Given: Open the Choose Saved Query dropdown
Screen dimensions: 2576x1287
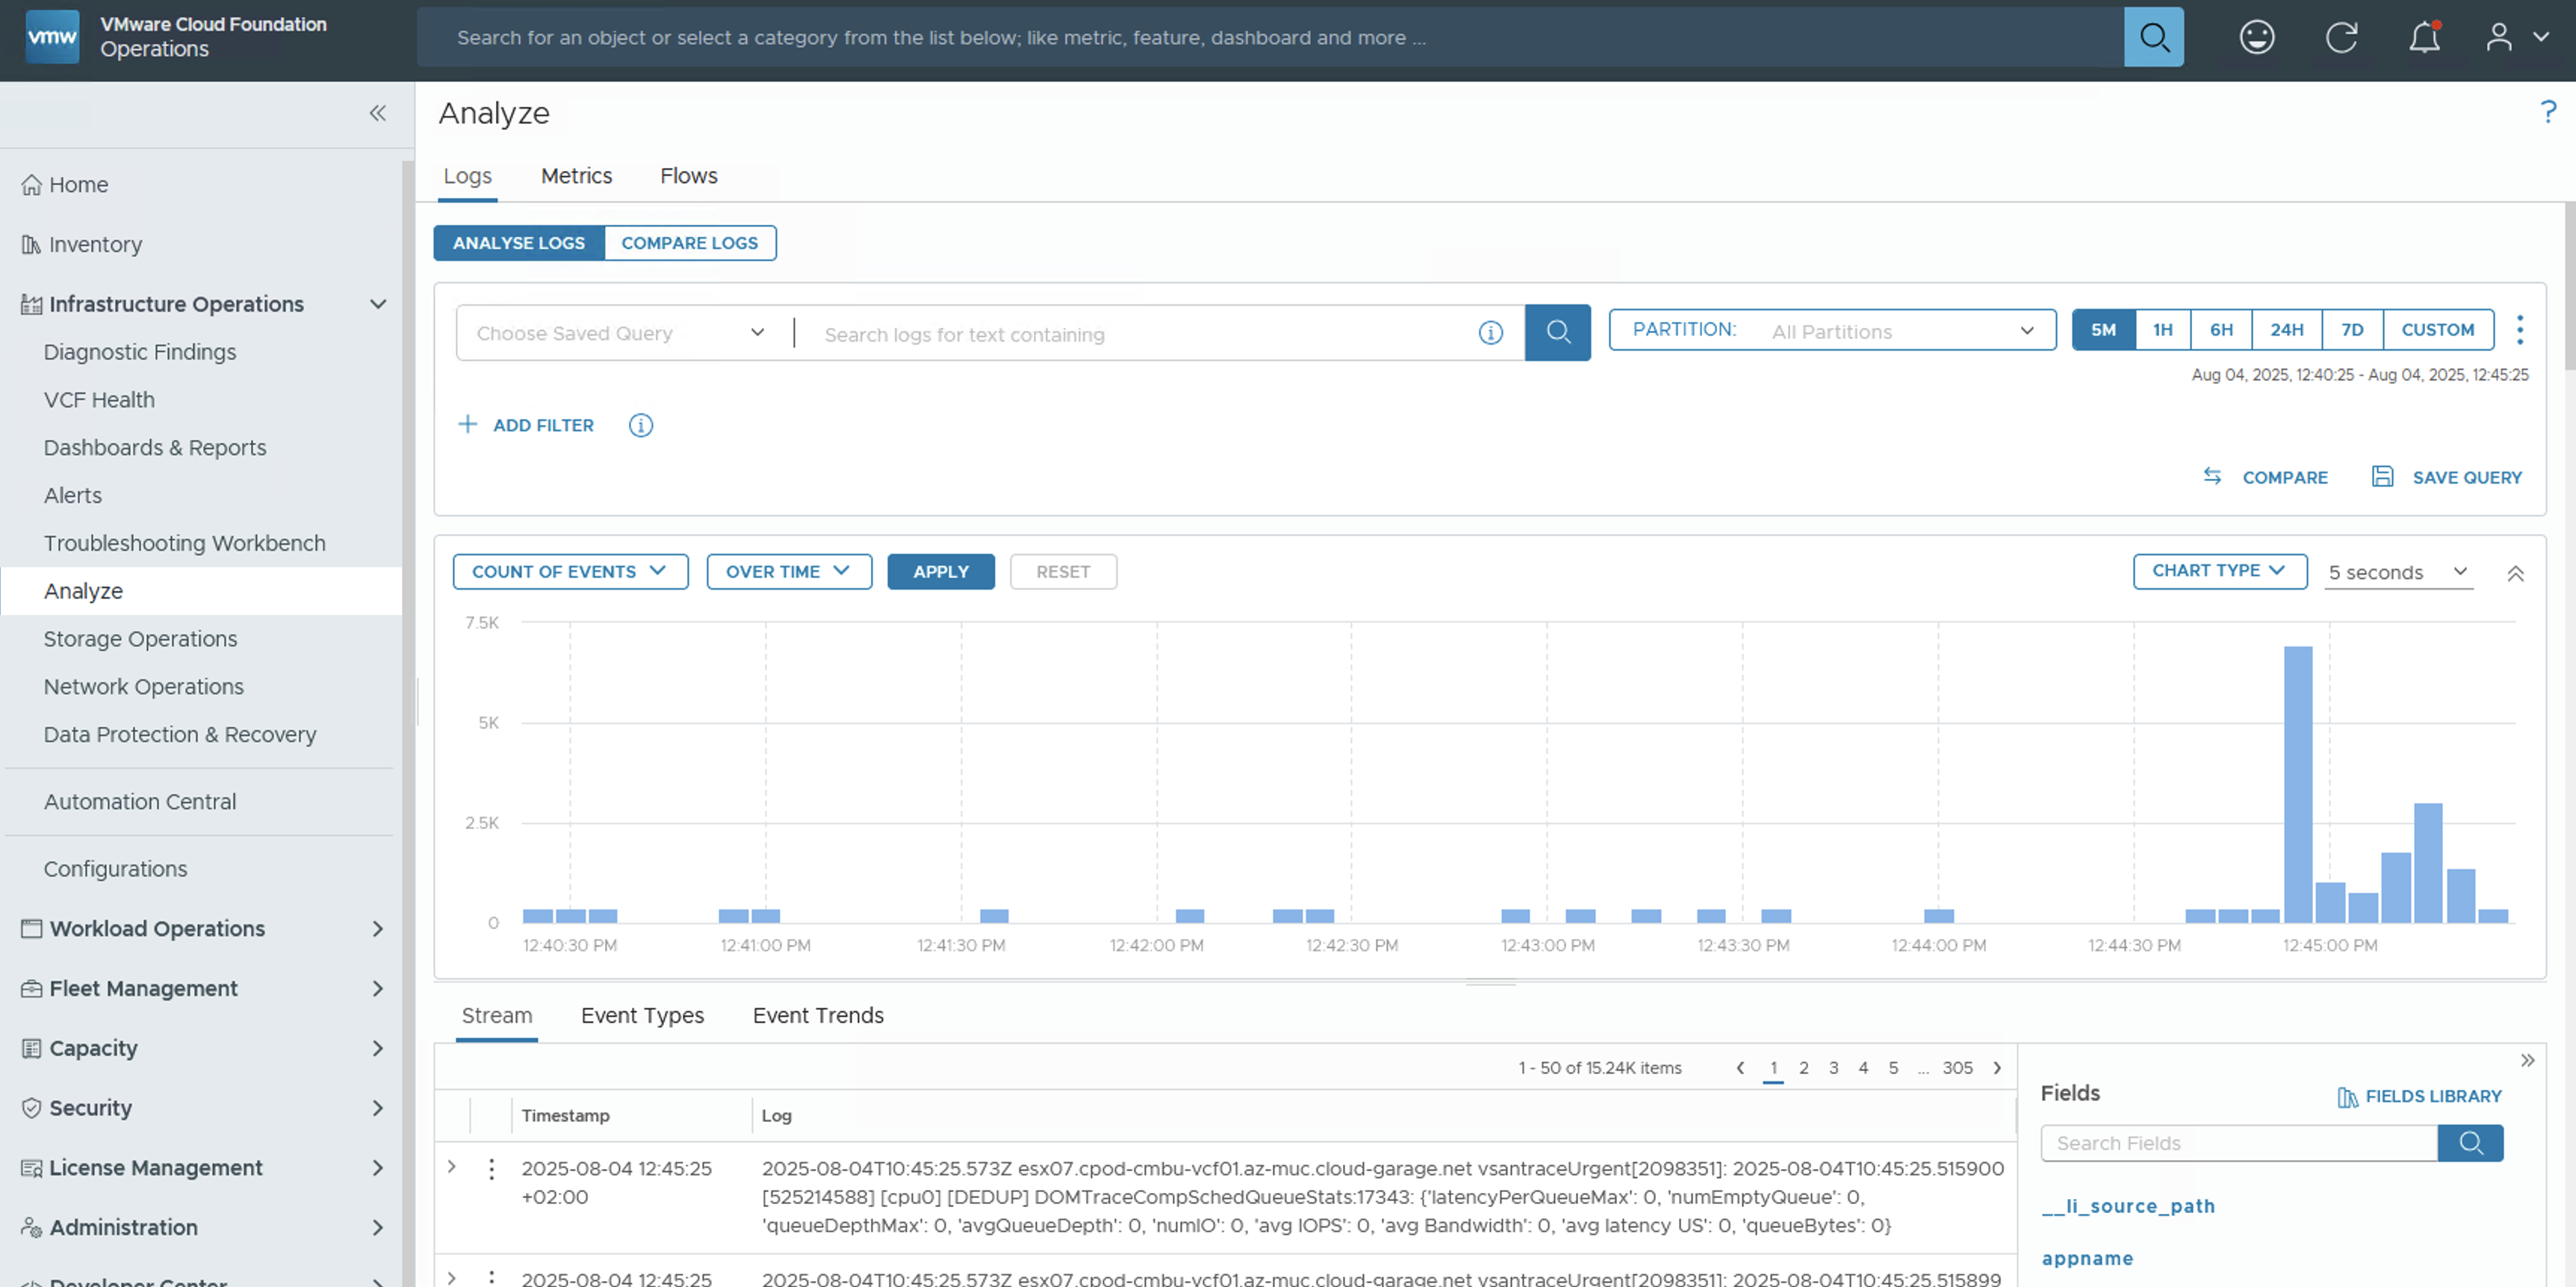Looking at the screenshot, I should [620, 333].
